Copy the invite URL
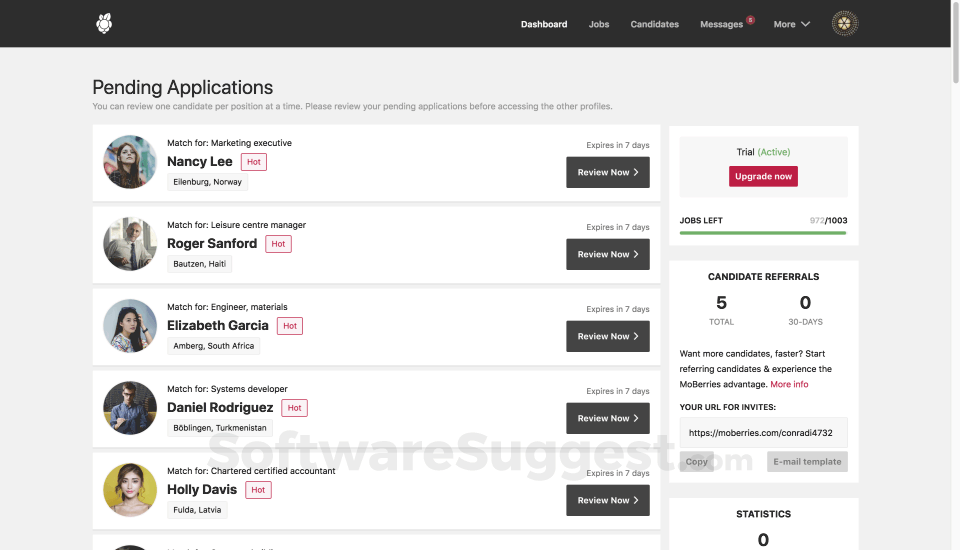Image resolution: width=960 pixels, height=550 pixels. click(x=696, y=462)
